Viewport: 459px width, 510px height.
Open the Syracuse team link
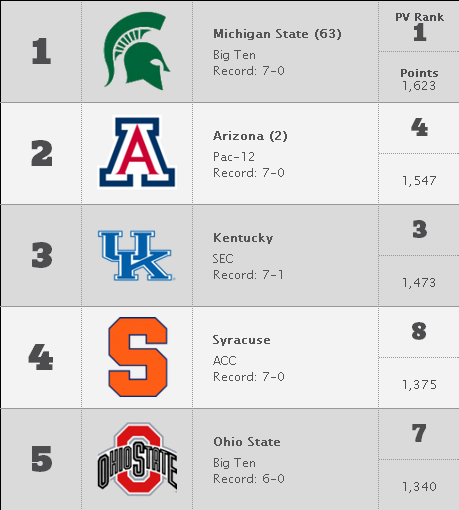pyautogui.click(x=242, y=340)
